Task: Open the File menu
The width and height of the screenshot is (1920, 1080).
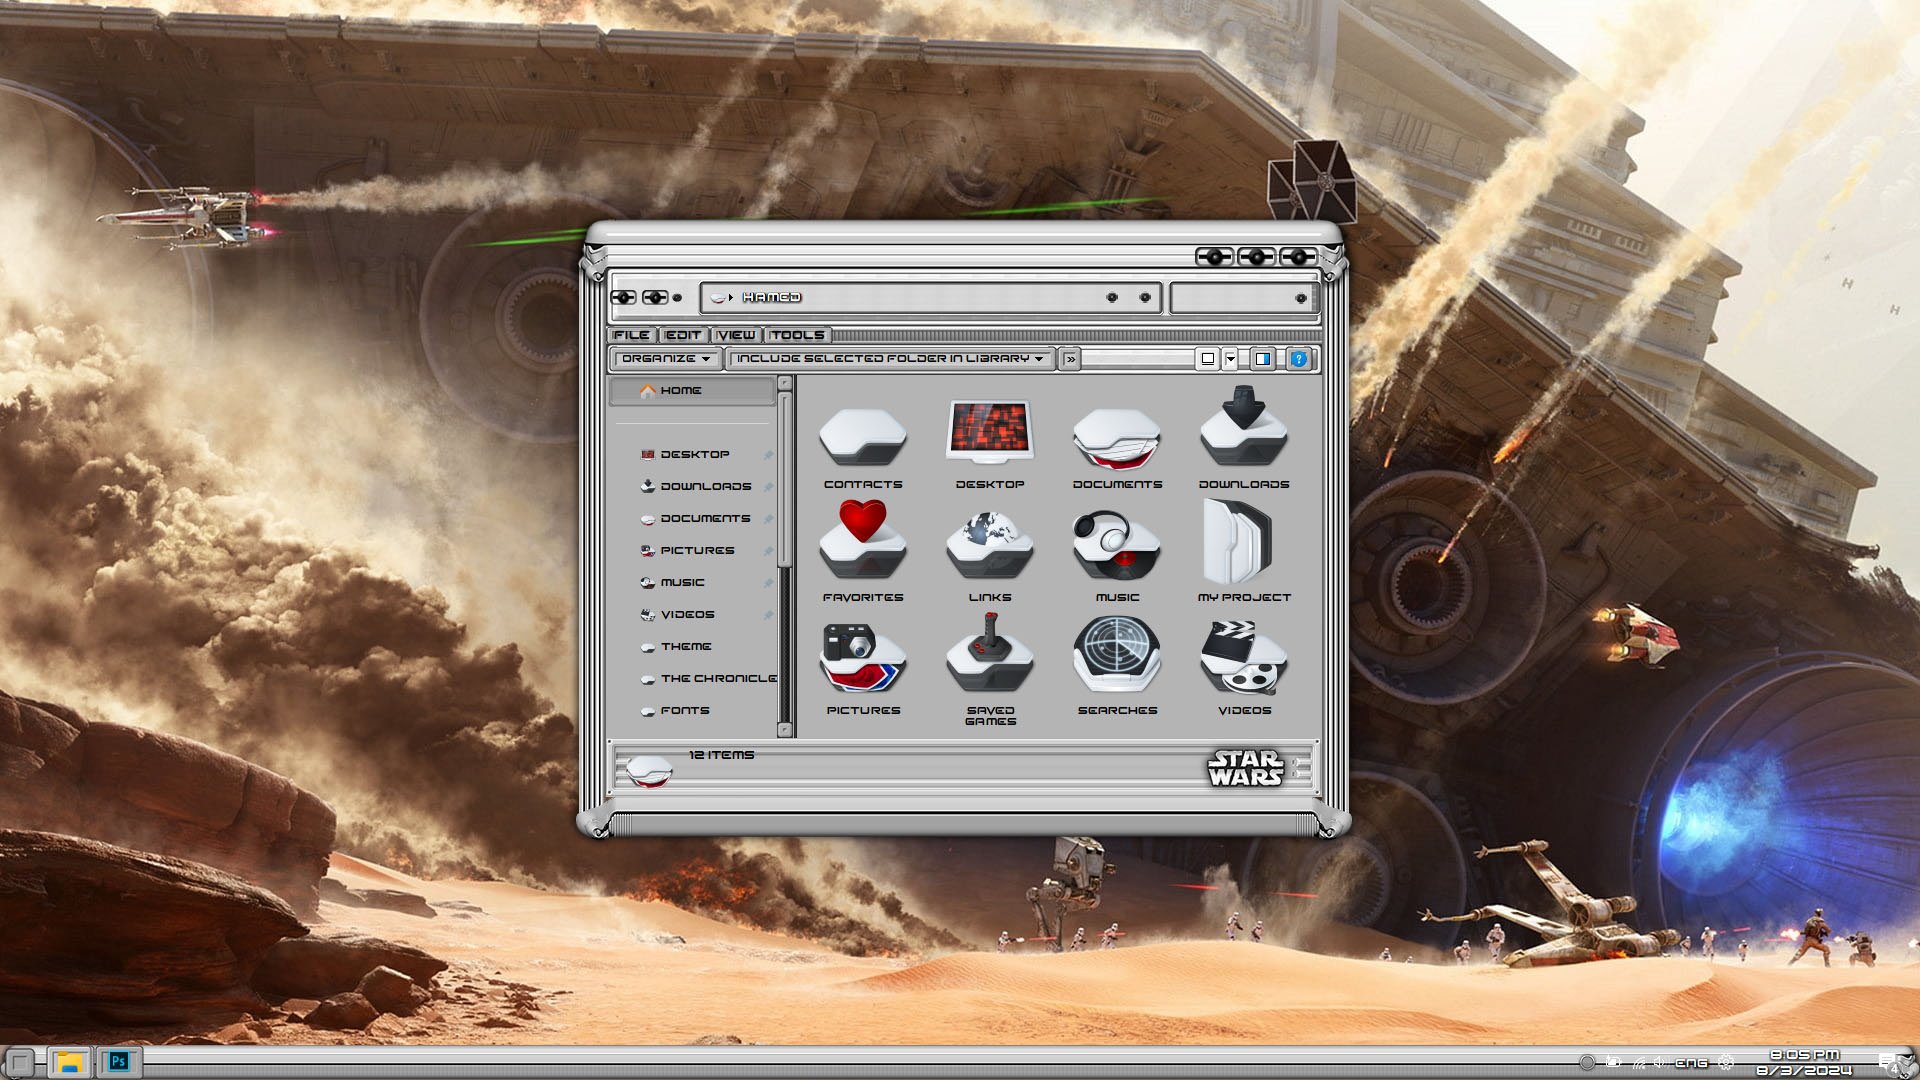Action: pos(631,336)
